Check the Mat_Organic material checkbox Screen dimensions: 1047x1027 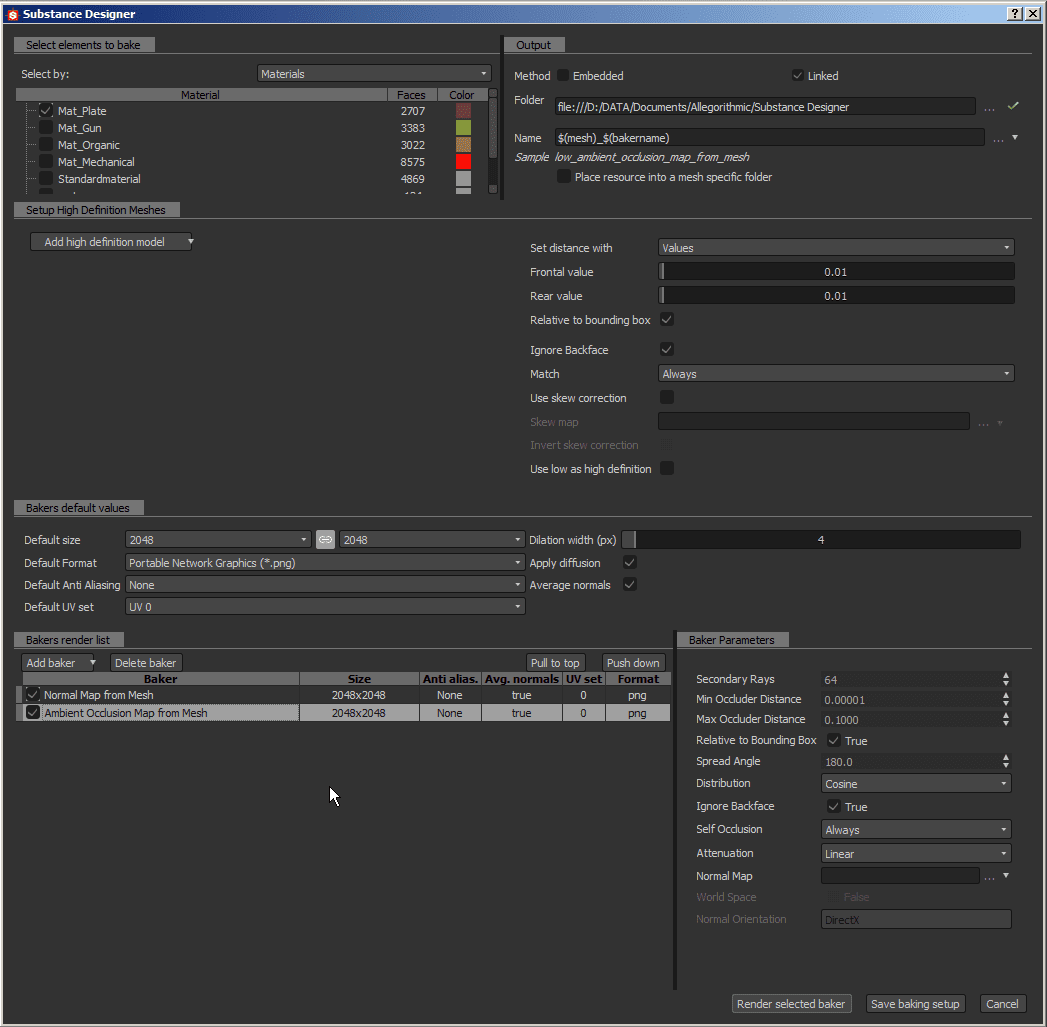tap(46, 144)
